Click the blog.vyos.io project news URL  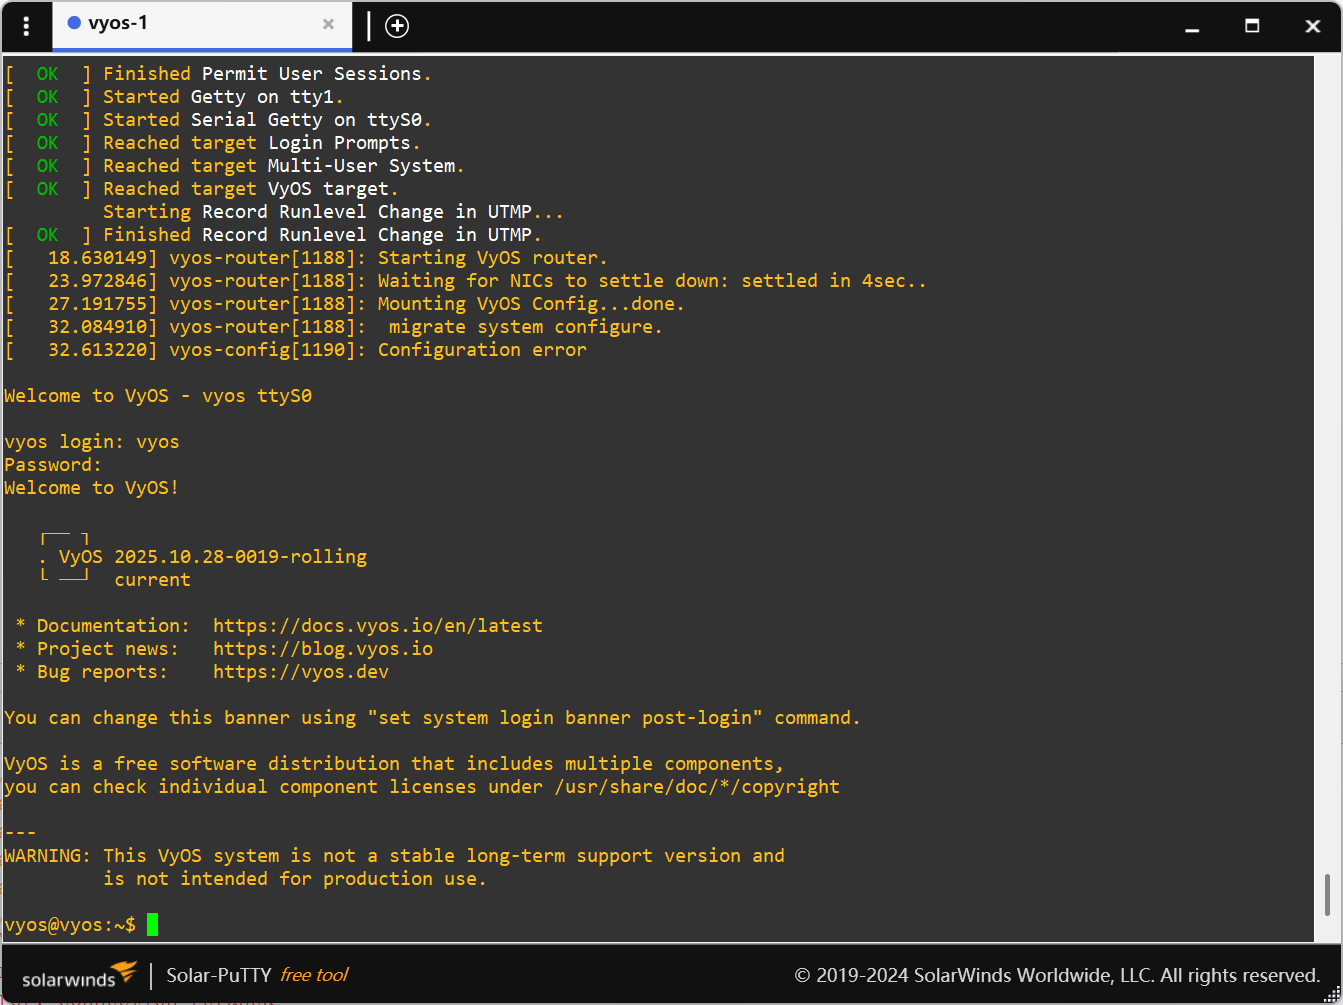(322, 649)
